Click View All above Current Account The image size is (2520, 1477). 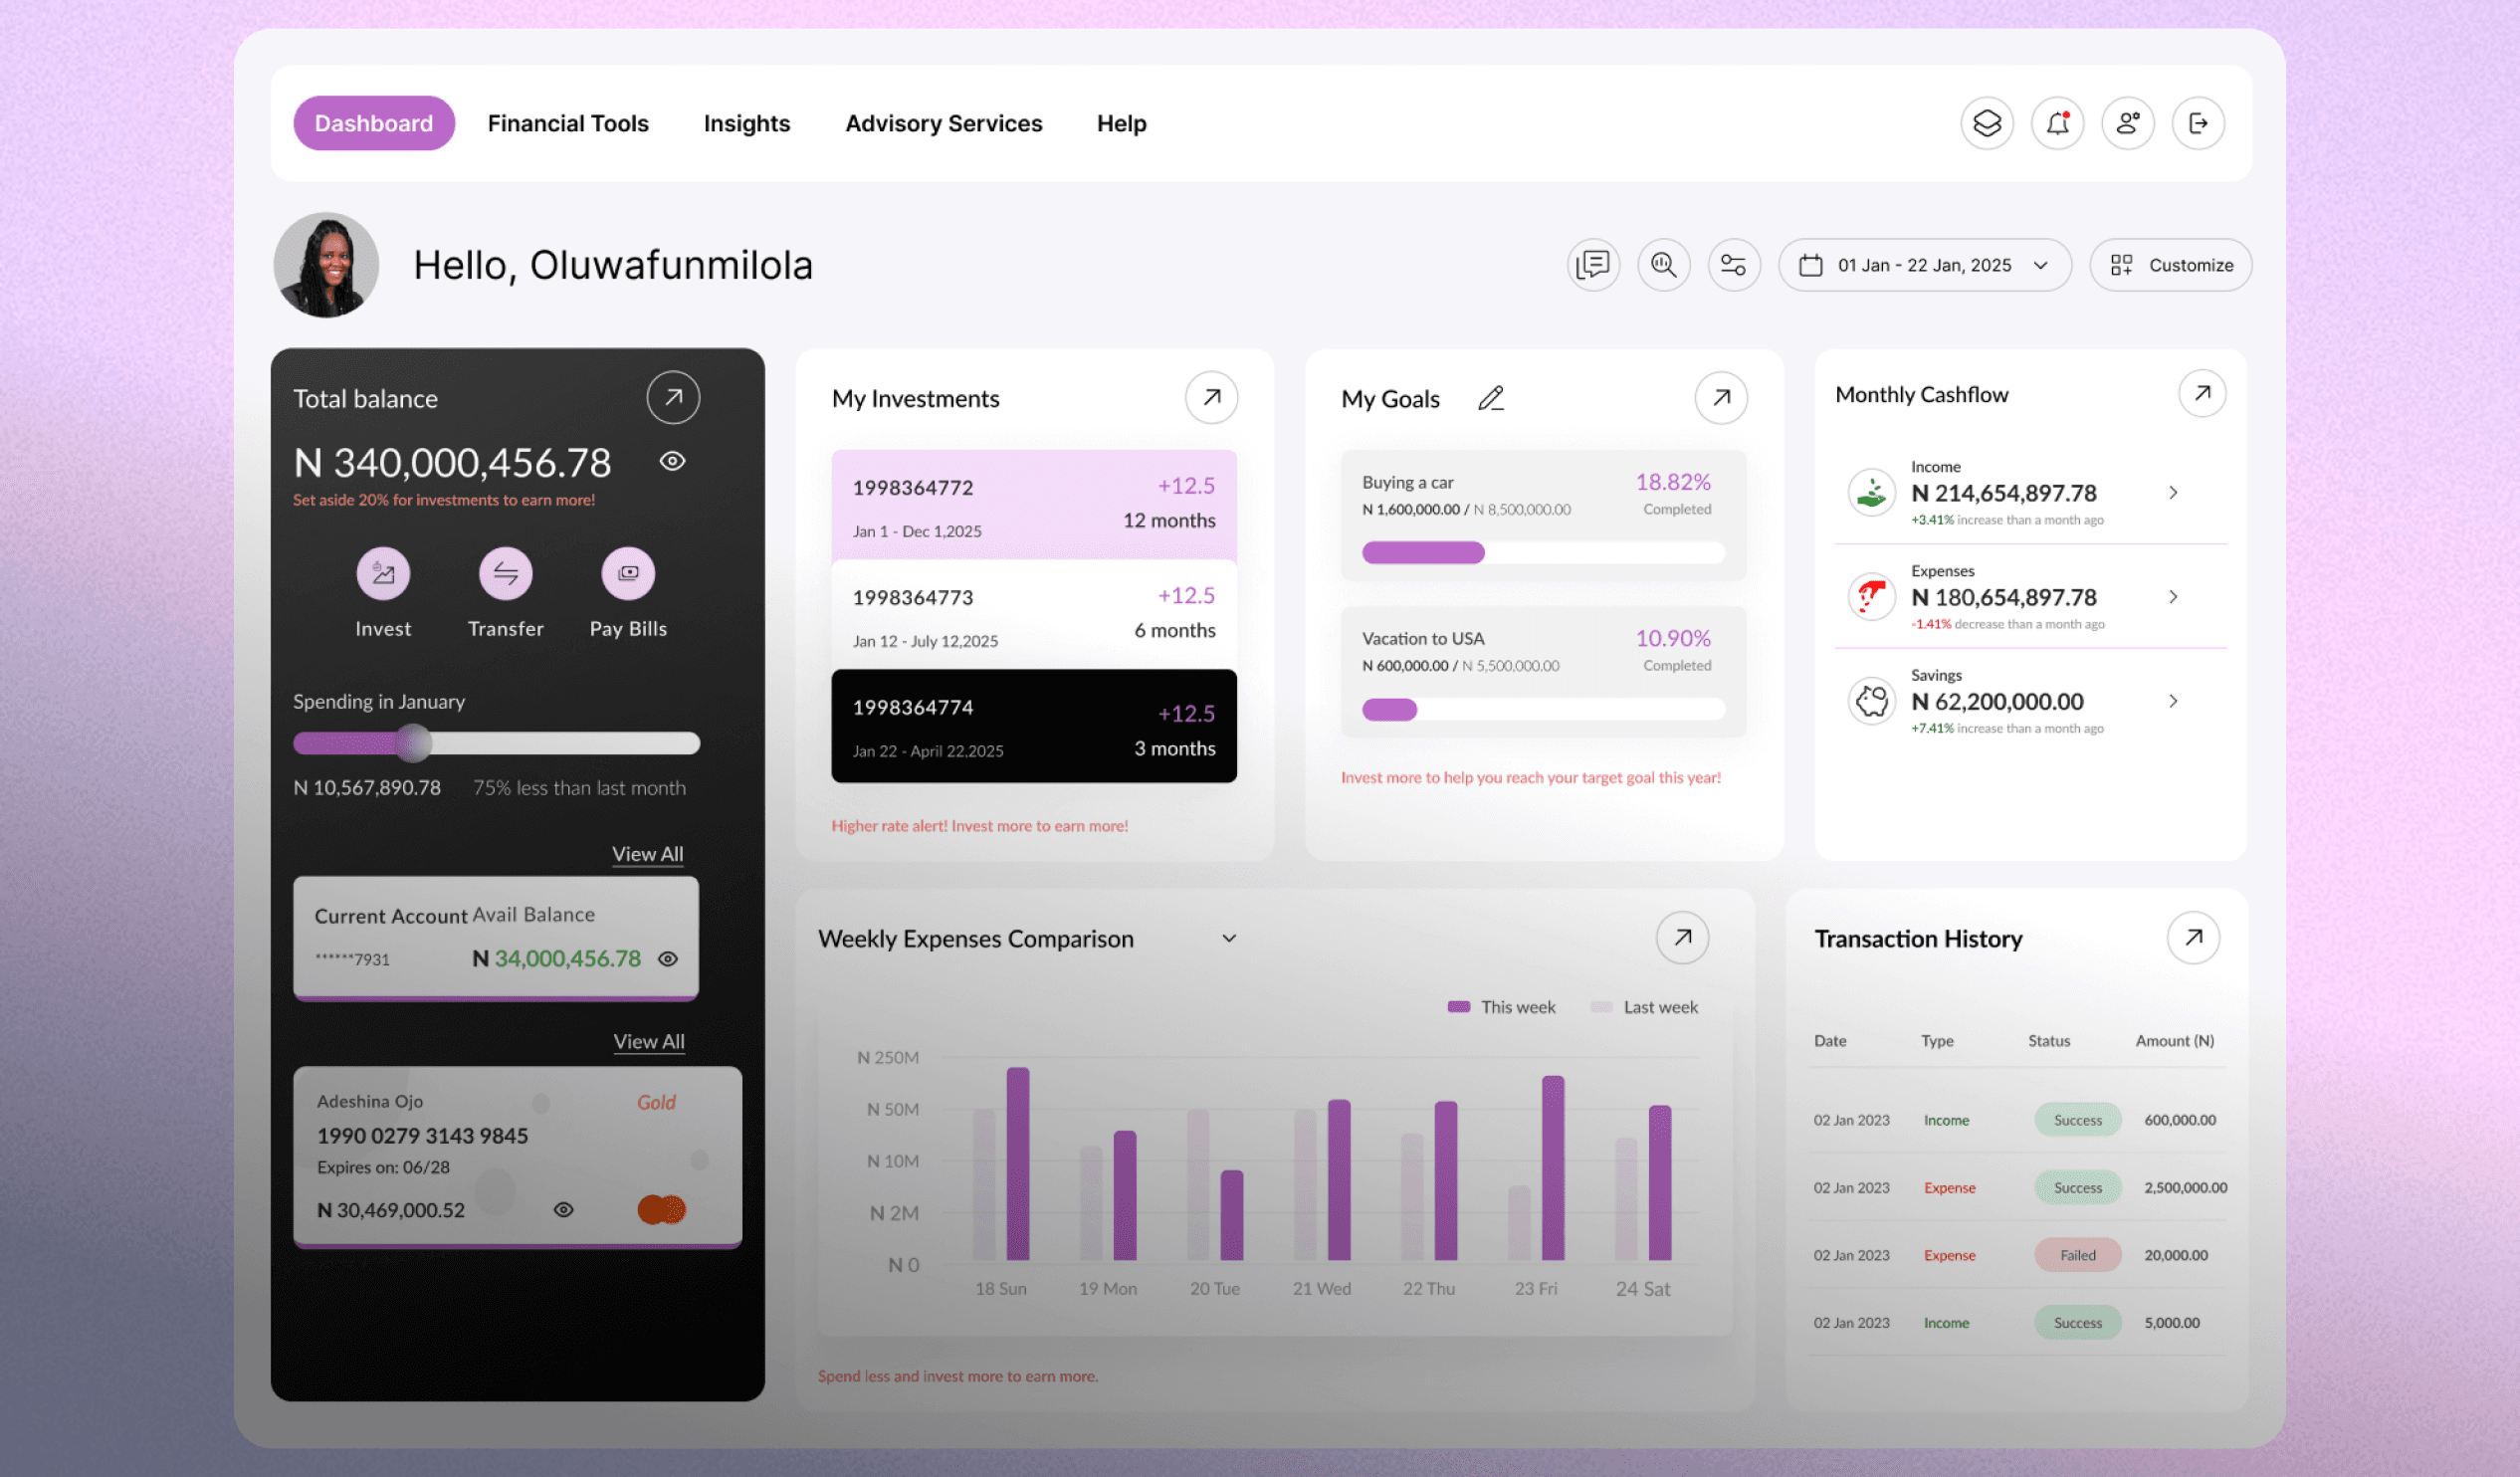pos(647,854)
